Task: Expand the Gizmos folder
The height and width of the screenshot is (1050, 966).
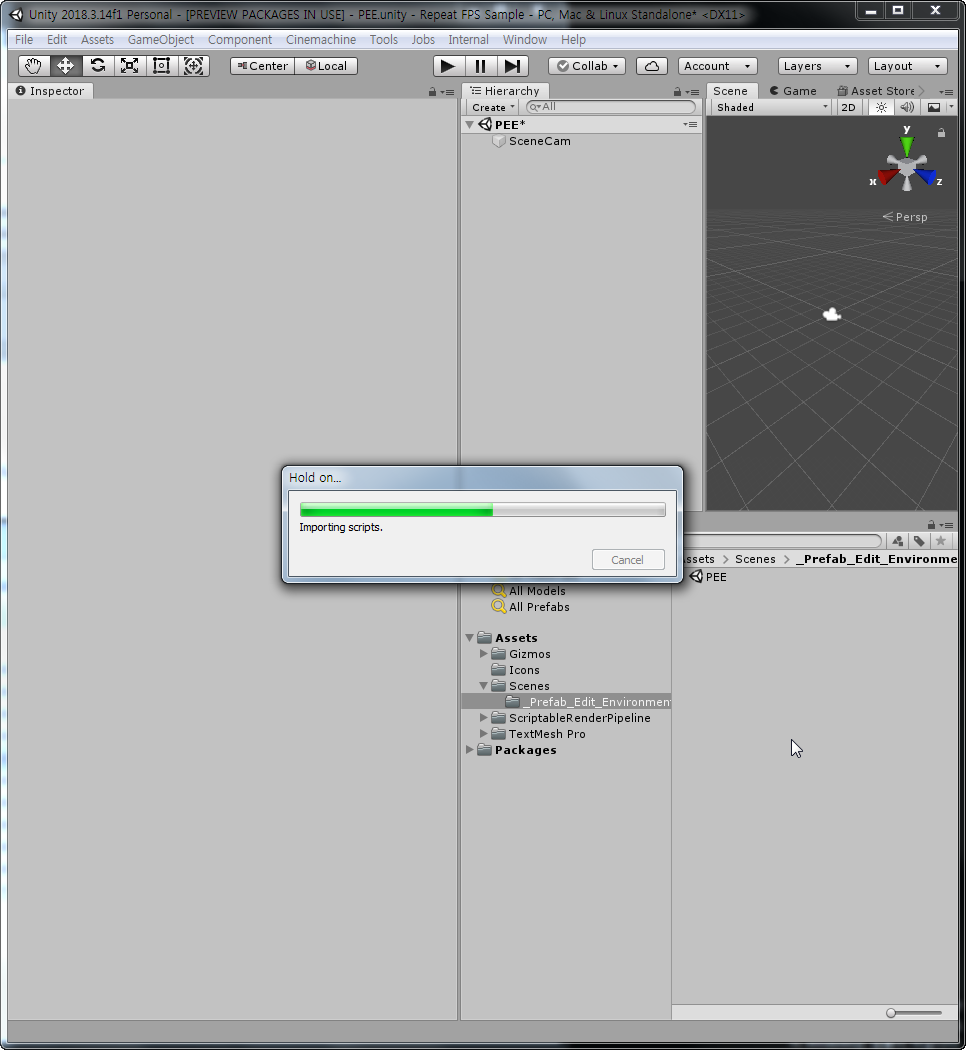Action: click(484, 654)
